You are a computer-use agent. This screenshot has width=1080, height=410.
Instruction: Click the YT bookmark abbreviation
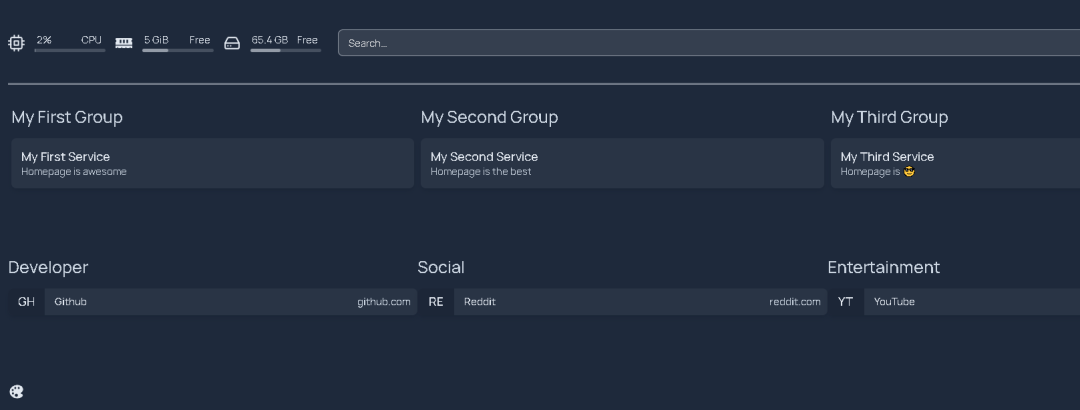click(845, 302)
